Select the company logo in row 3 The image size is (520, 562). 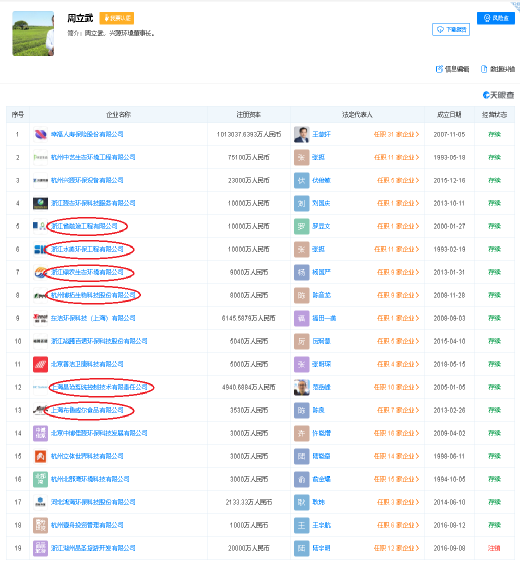click(x=40, y=180)
